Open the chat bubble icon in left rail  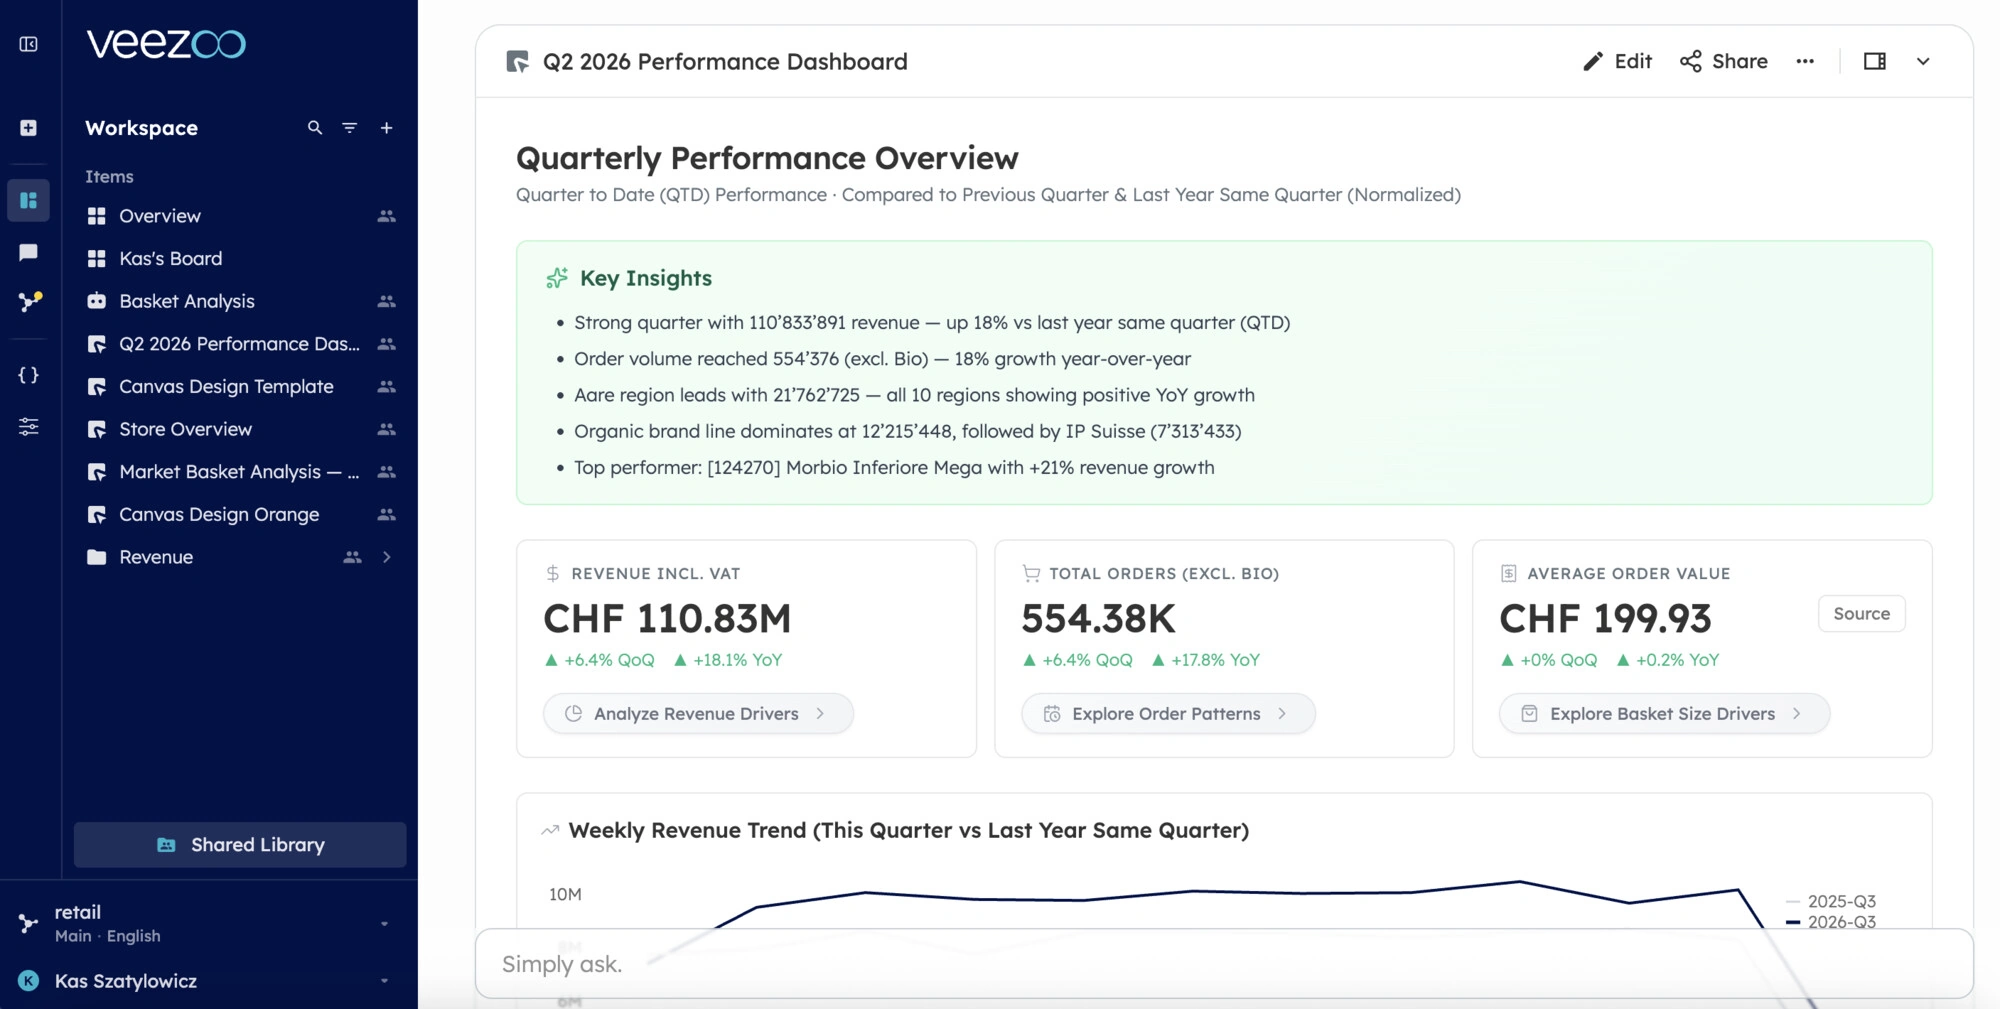pos(28,252)
